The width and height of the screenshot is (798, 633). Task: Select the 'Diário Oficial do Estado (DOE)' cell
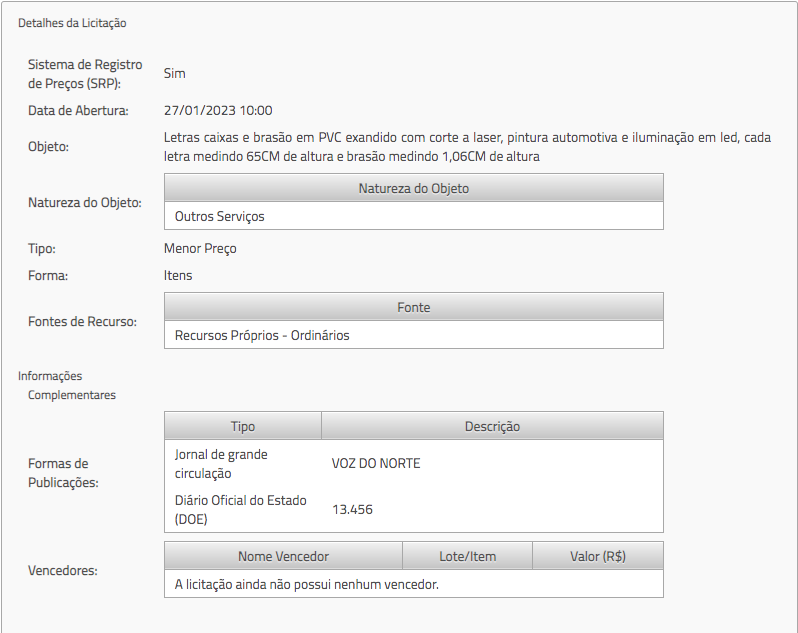pos(240,509)
